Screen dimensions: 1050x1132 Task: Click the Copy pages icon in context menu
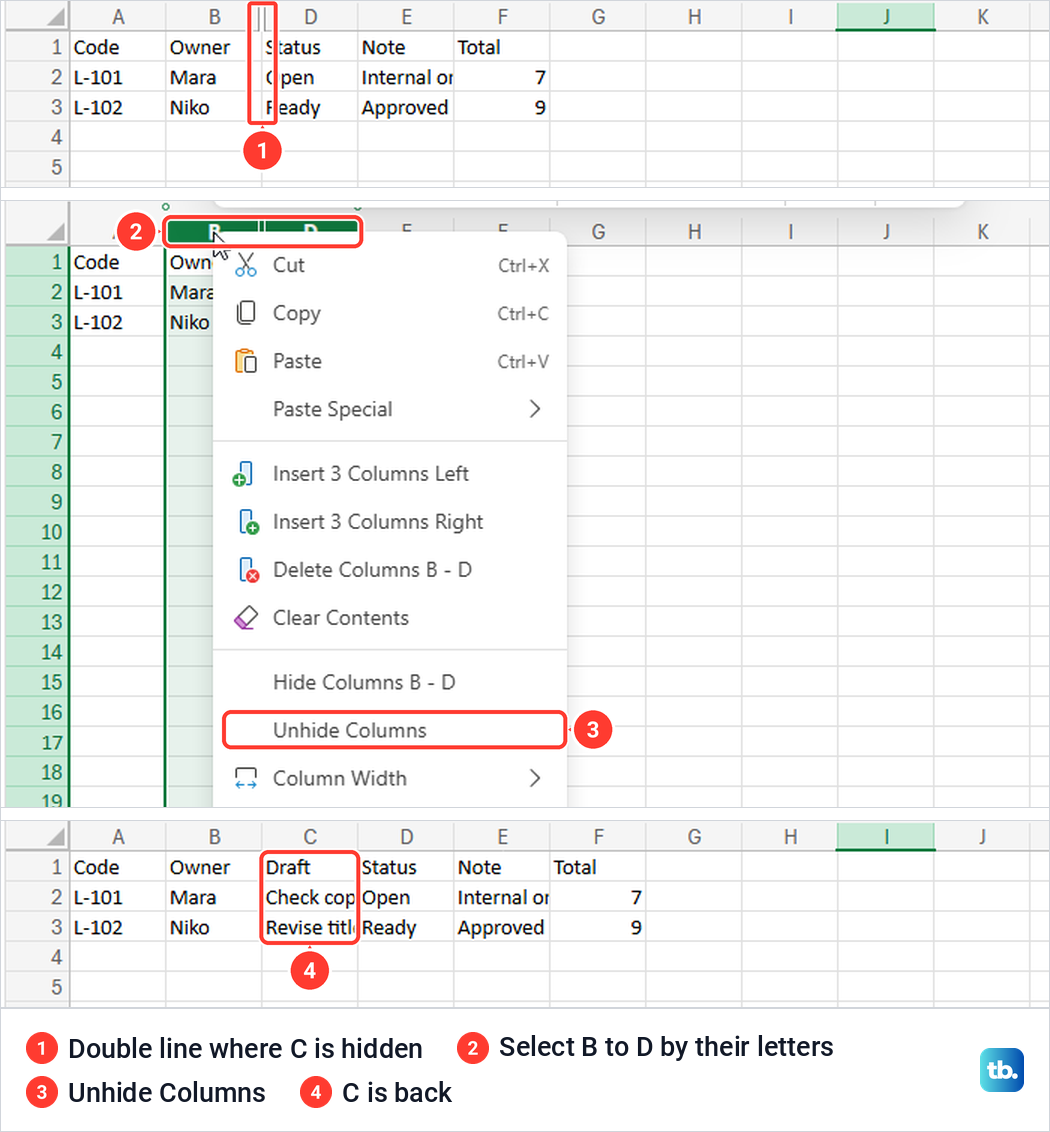pos(246,313)
